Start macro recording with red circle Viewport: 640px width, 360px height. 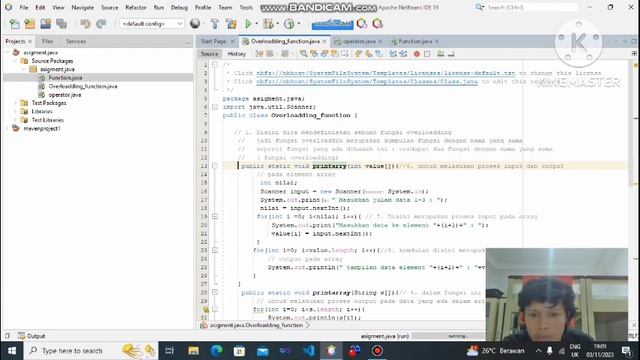(x=416, y=54)
